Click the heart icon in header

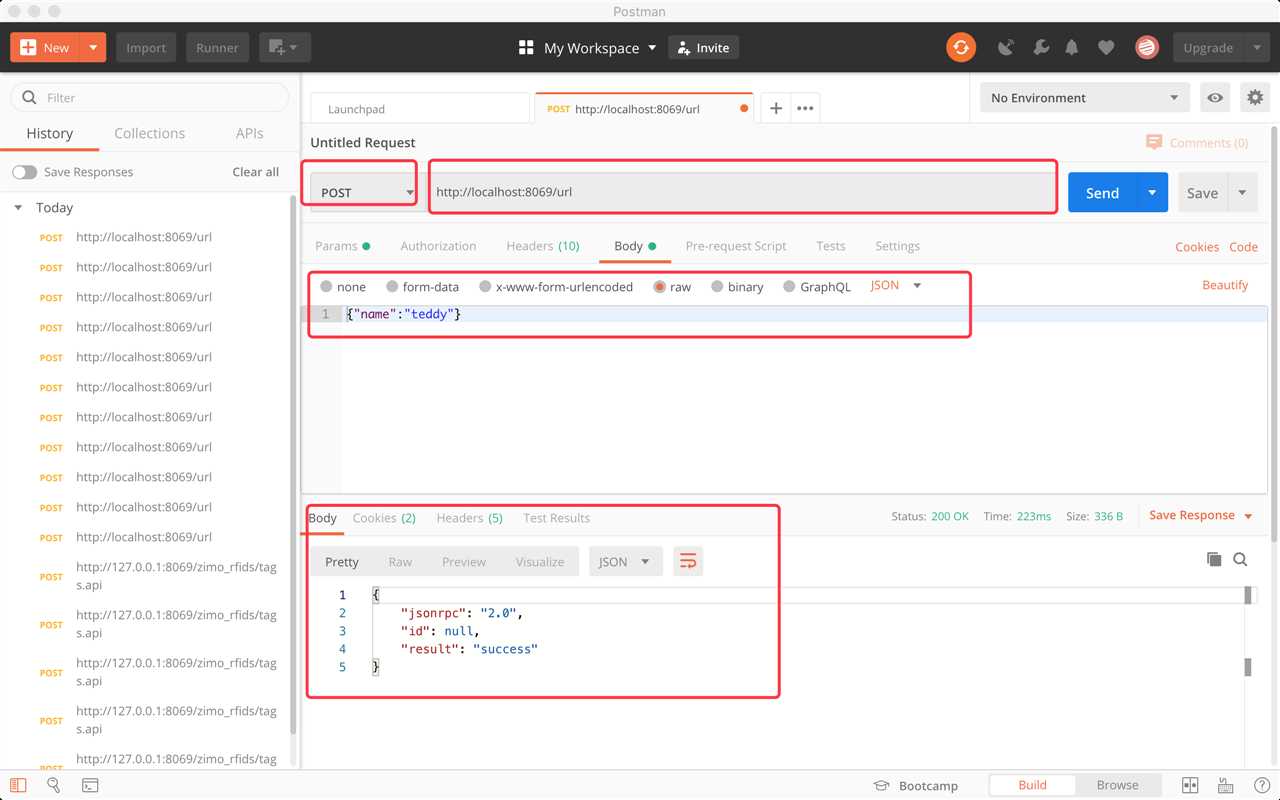[x=1105, y=47]
